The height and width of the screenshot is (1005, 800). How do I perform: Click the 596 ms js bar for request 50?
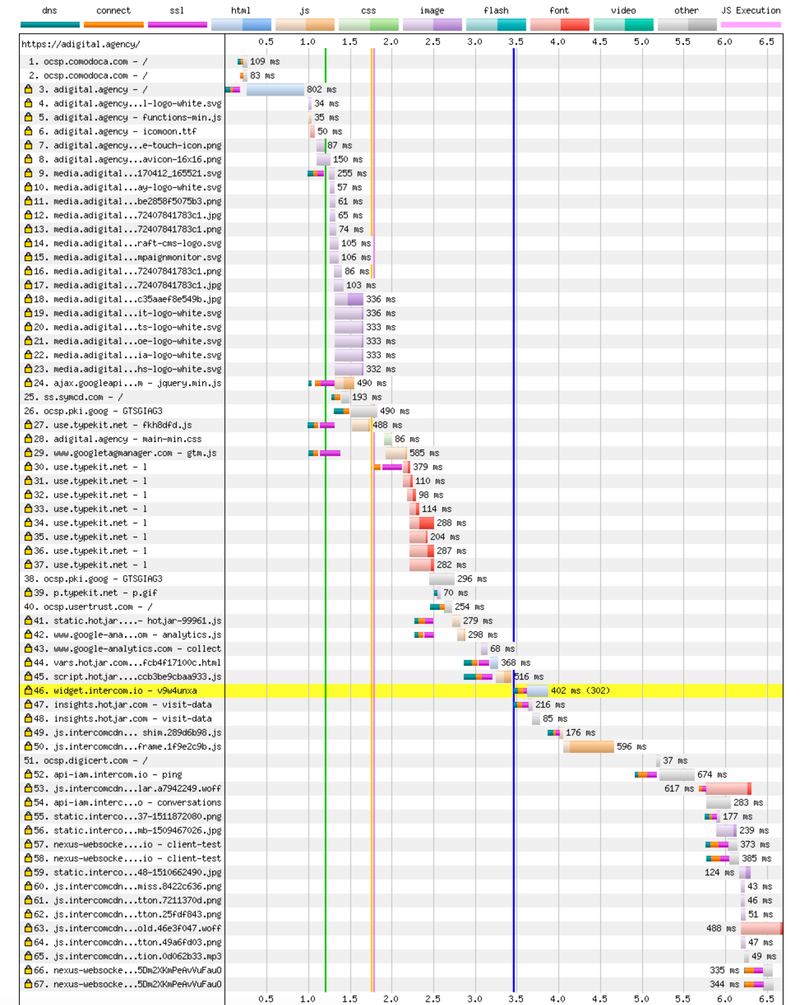(588, 747)
